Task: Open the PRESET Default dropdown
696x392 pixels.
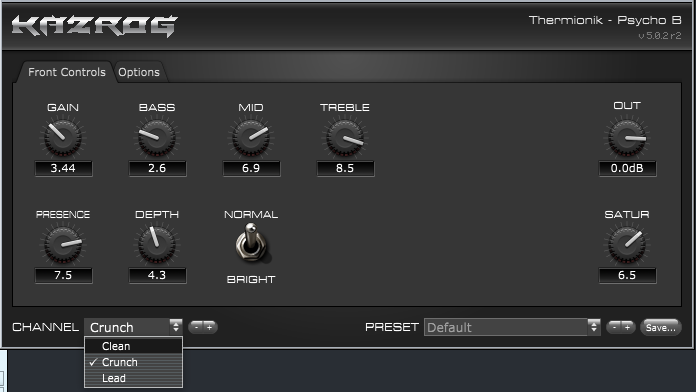Action: [512, 327]
